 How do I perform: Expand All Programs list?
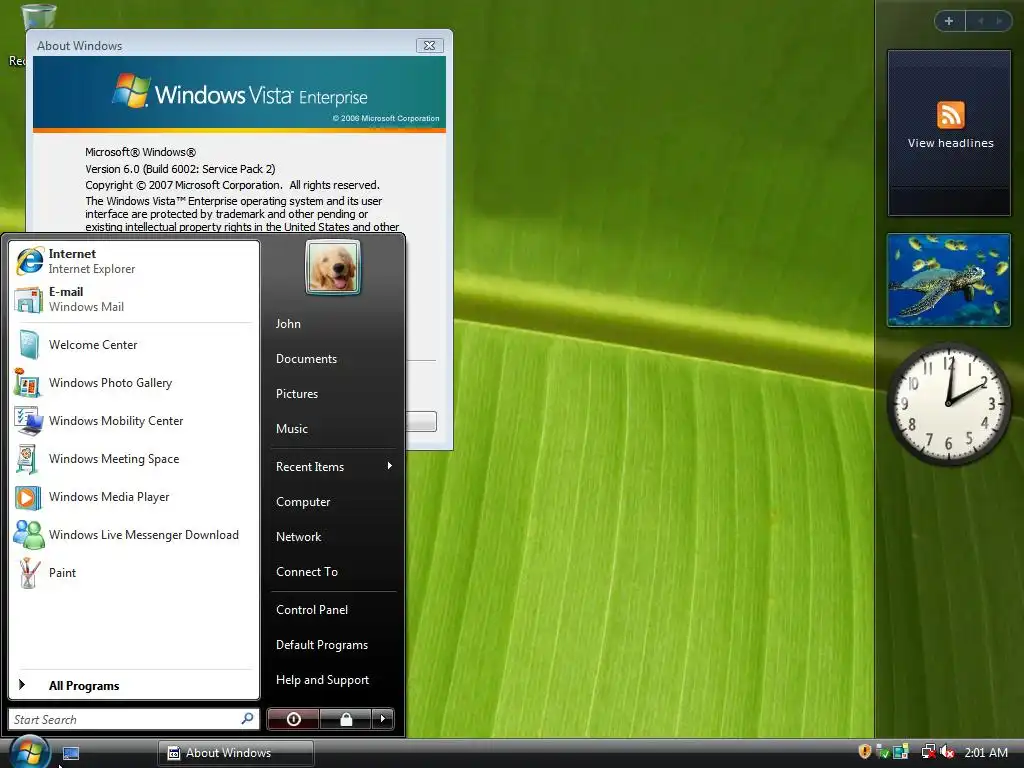click(133, 685)
